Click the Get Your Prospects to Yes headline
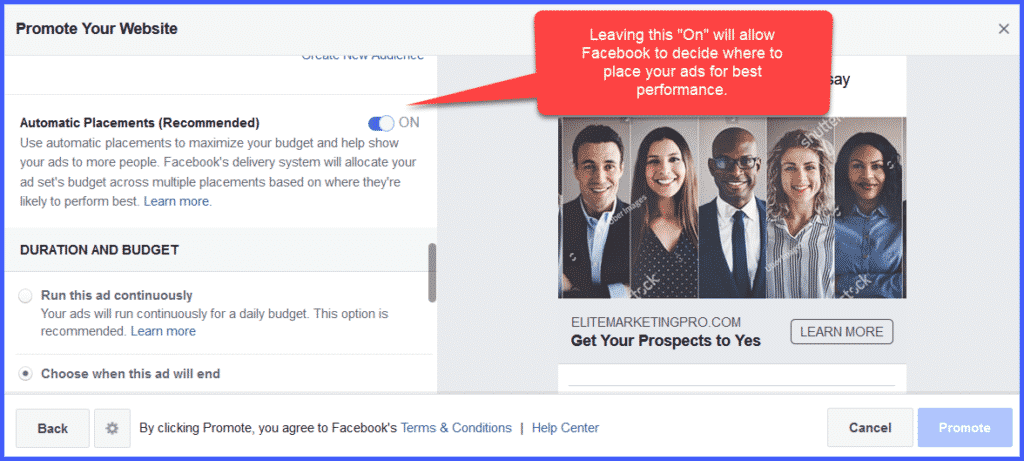The height and width of the screenshot is (461, 1024). click(x=665, y=340)
